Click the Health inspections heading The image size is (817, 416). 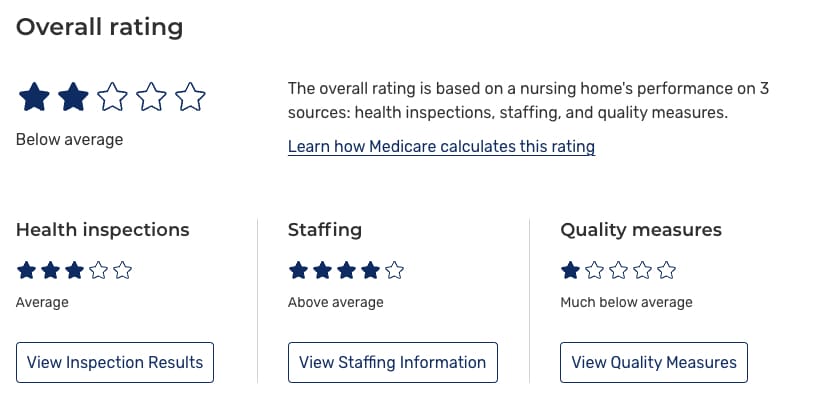(102, 230)
